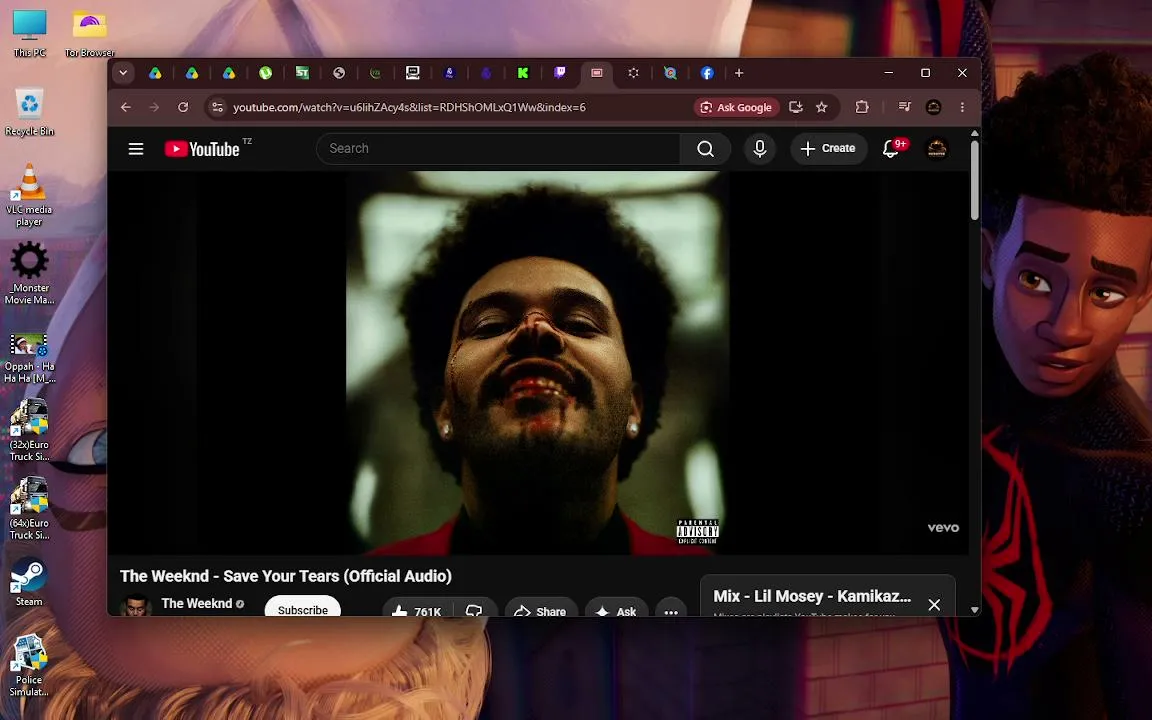Switch to the Twitch tab
Screen dimensions: 1152x720
559,73
